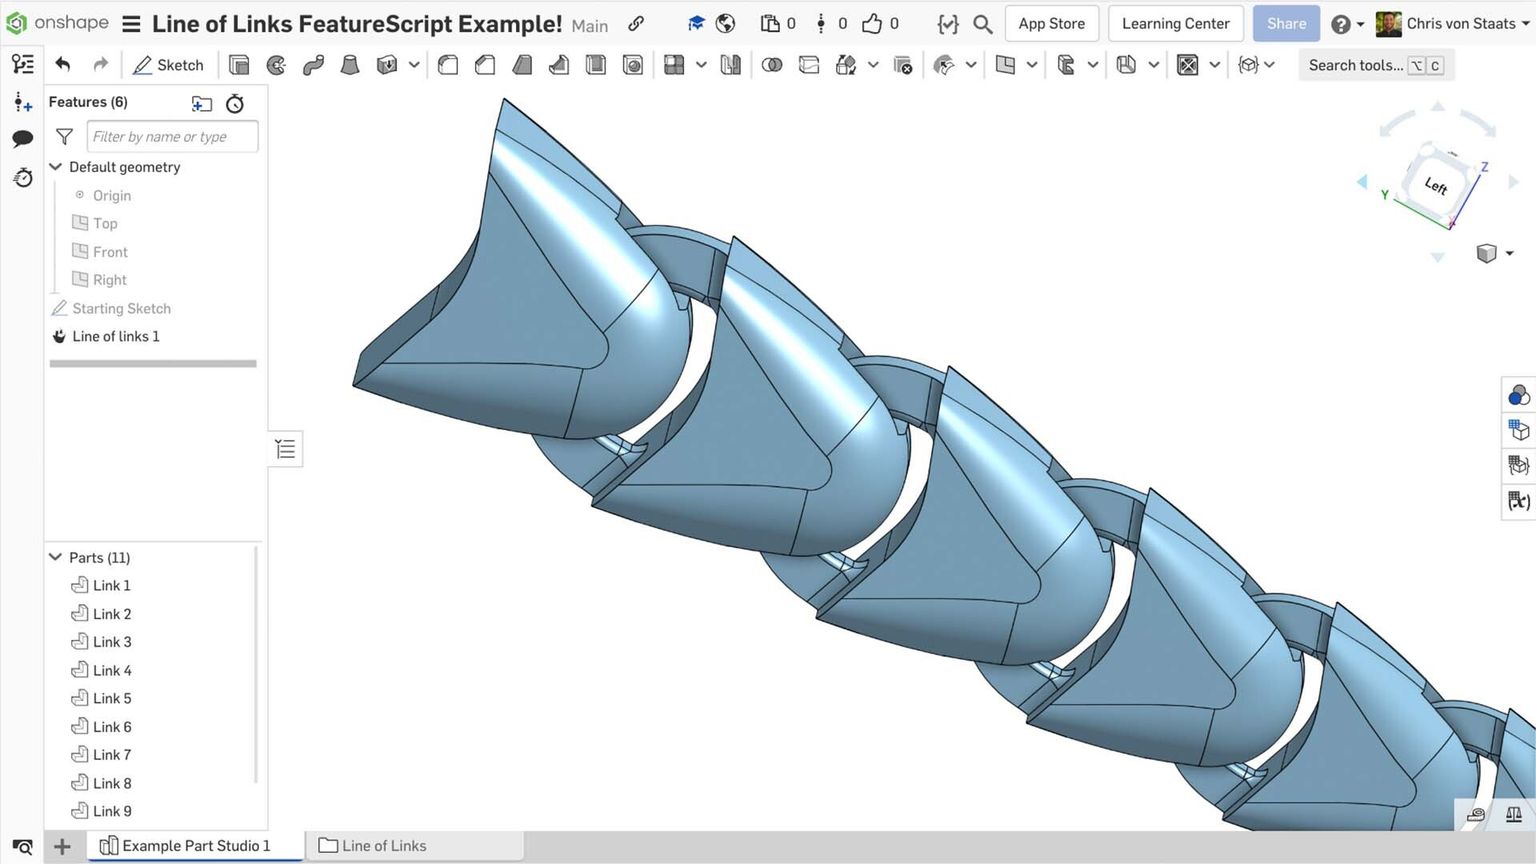
Task: Switch to the Line of Links tab
Action: tap(384, 845)
